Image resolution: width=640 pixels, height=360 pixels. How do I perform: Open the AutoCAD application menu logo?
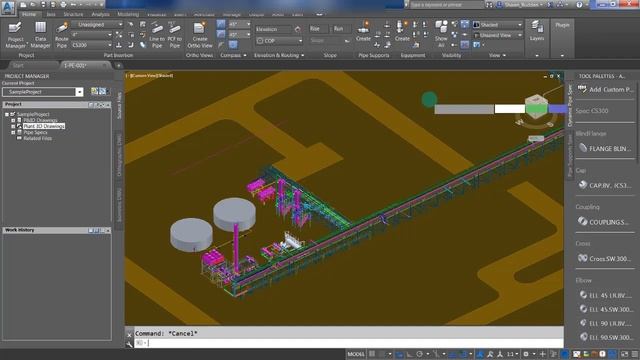8,7
